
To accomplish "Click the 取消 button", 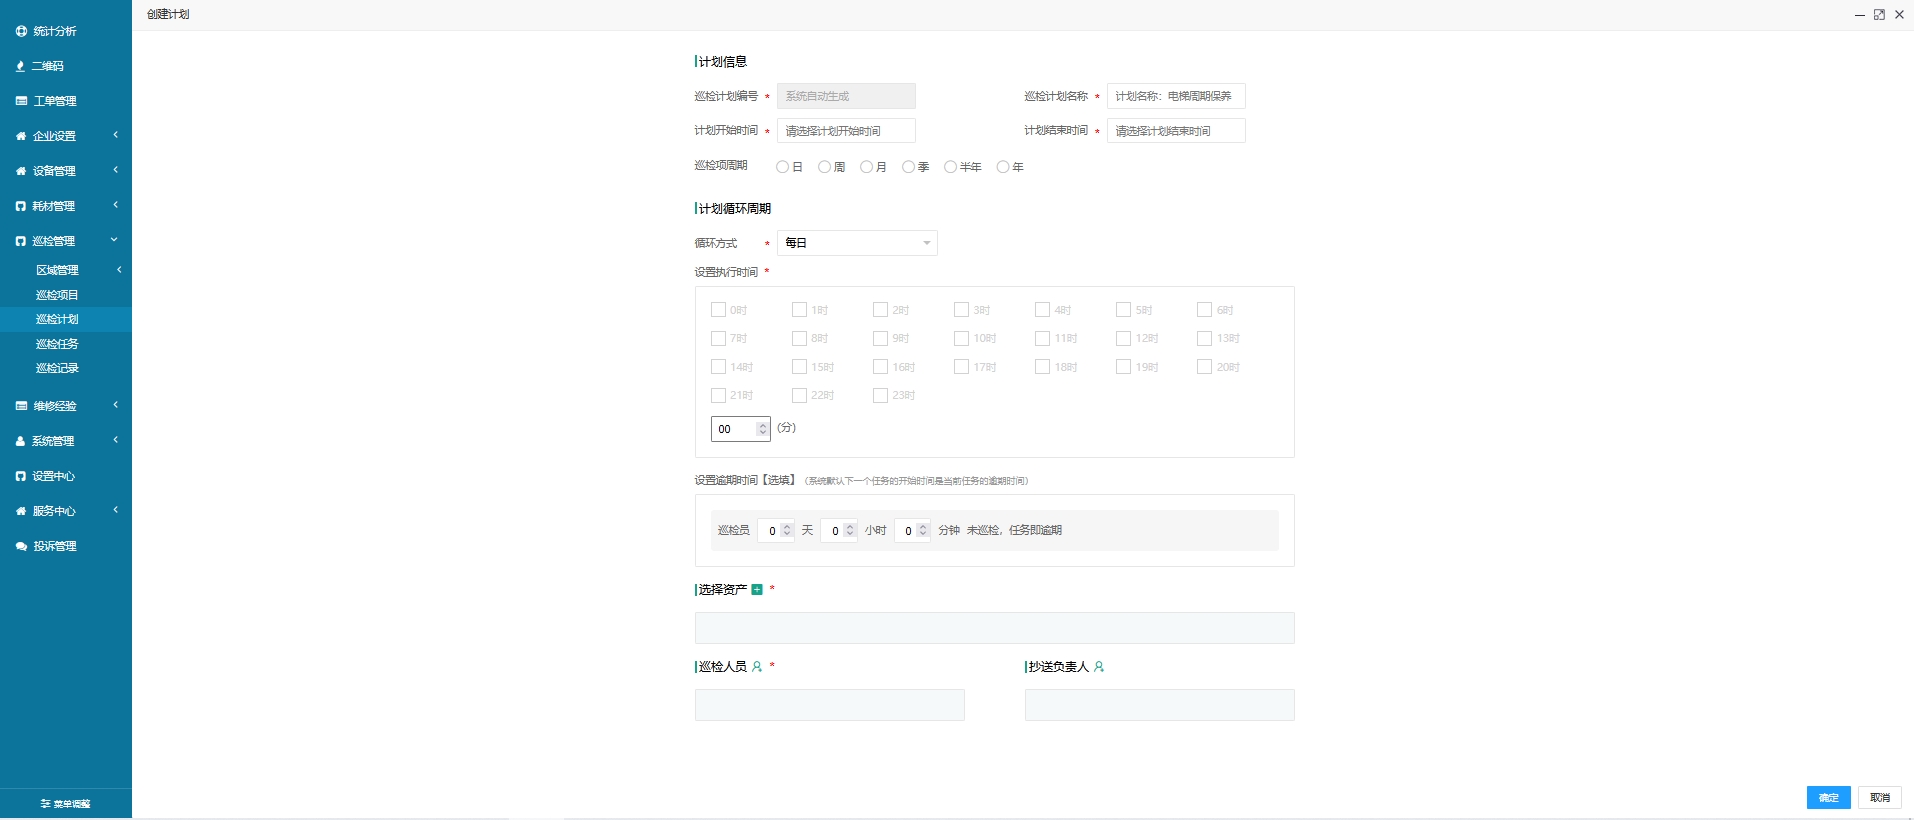I will pyautogui.click(x=1879, y=797).
